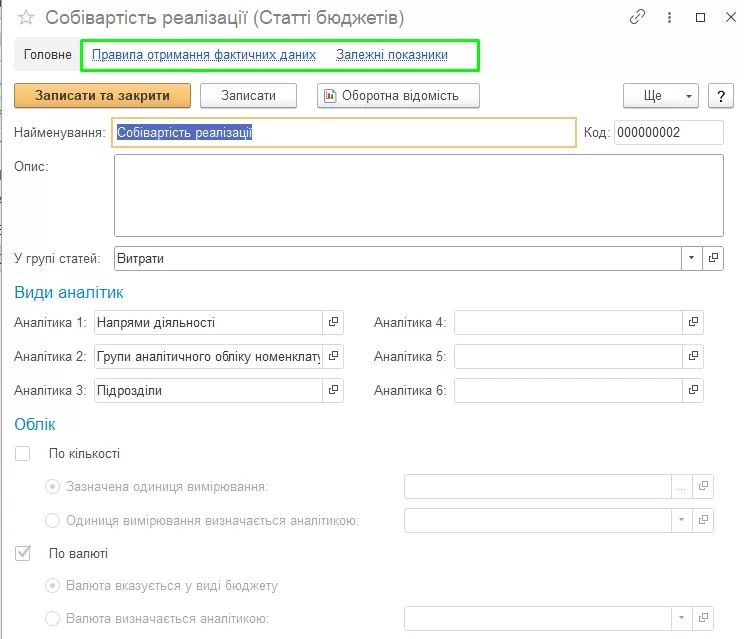
Task: Open the selected group Витрати with its open icon
Action: click(x=713, y=258)
